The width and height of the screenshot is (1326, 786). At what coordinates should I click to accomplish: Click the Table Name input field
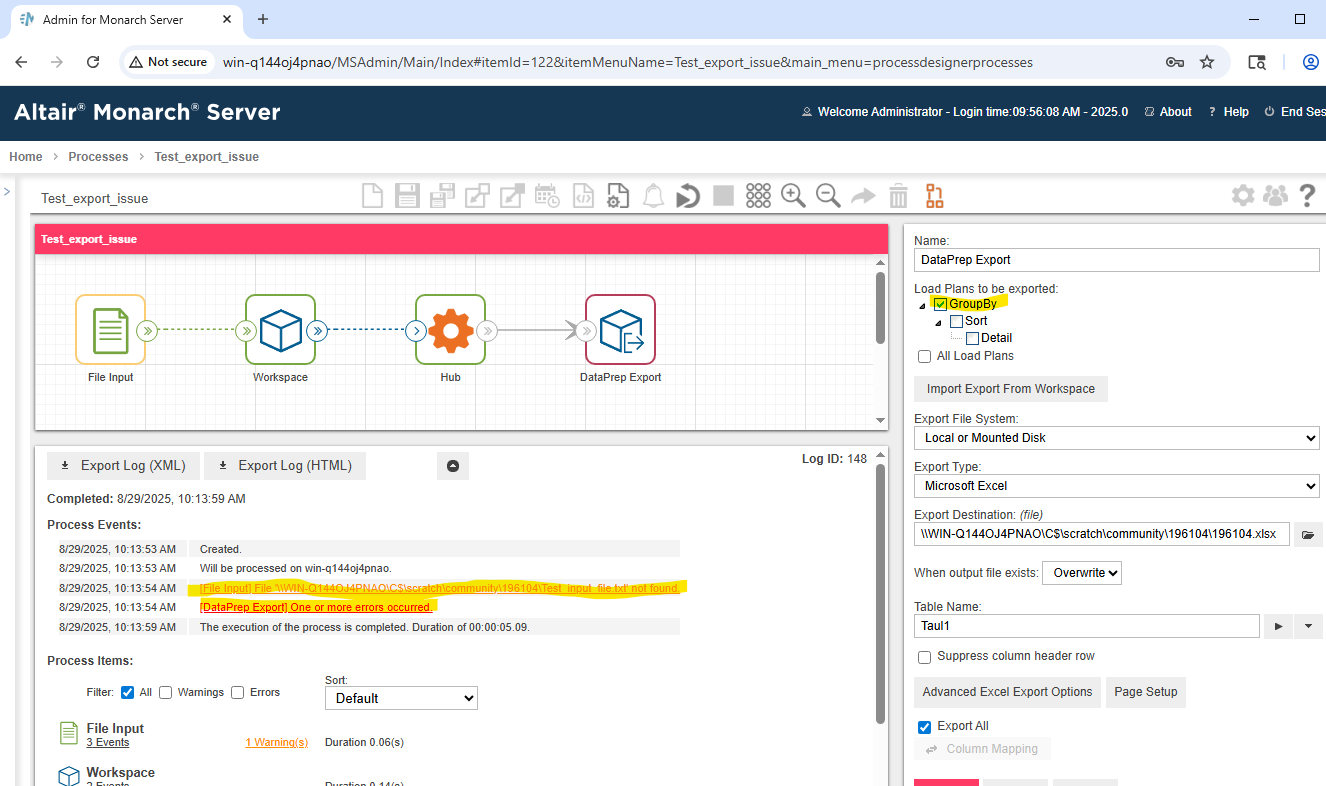tap(1086, 626)
